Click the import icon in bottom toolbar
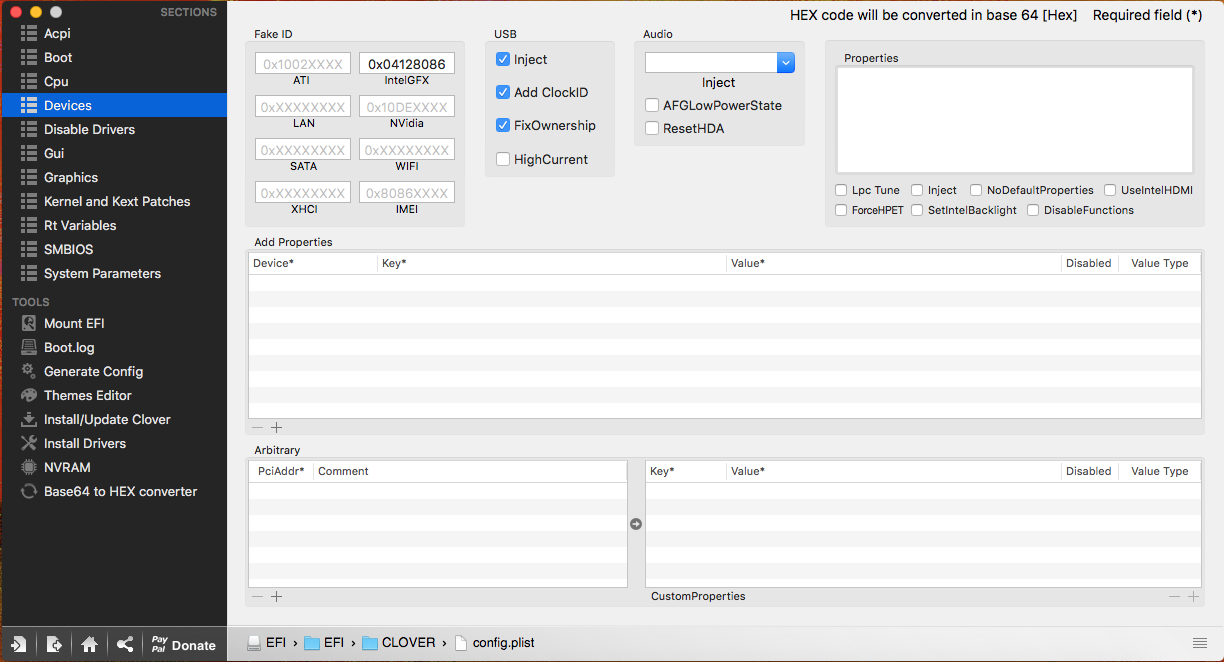Image resolution: width=1224 pixels, height=662 pixels. (19, 645)
